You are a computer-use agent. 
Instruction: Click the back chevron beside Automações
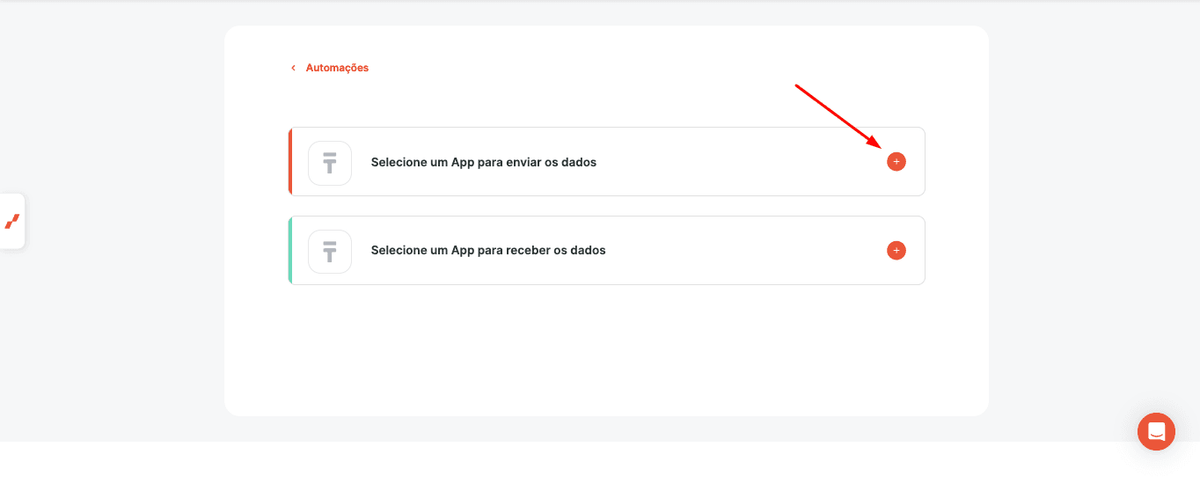coord(293,68)
